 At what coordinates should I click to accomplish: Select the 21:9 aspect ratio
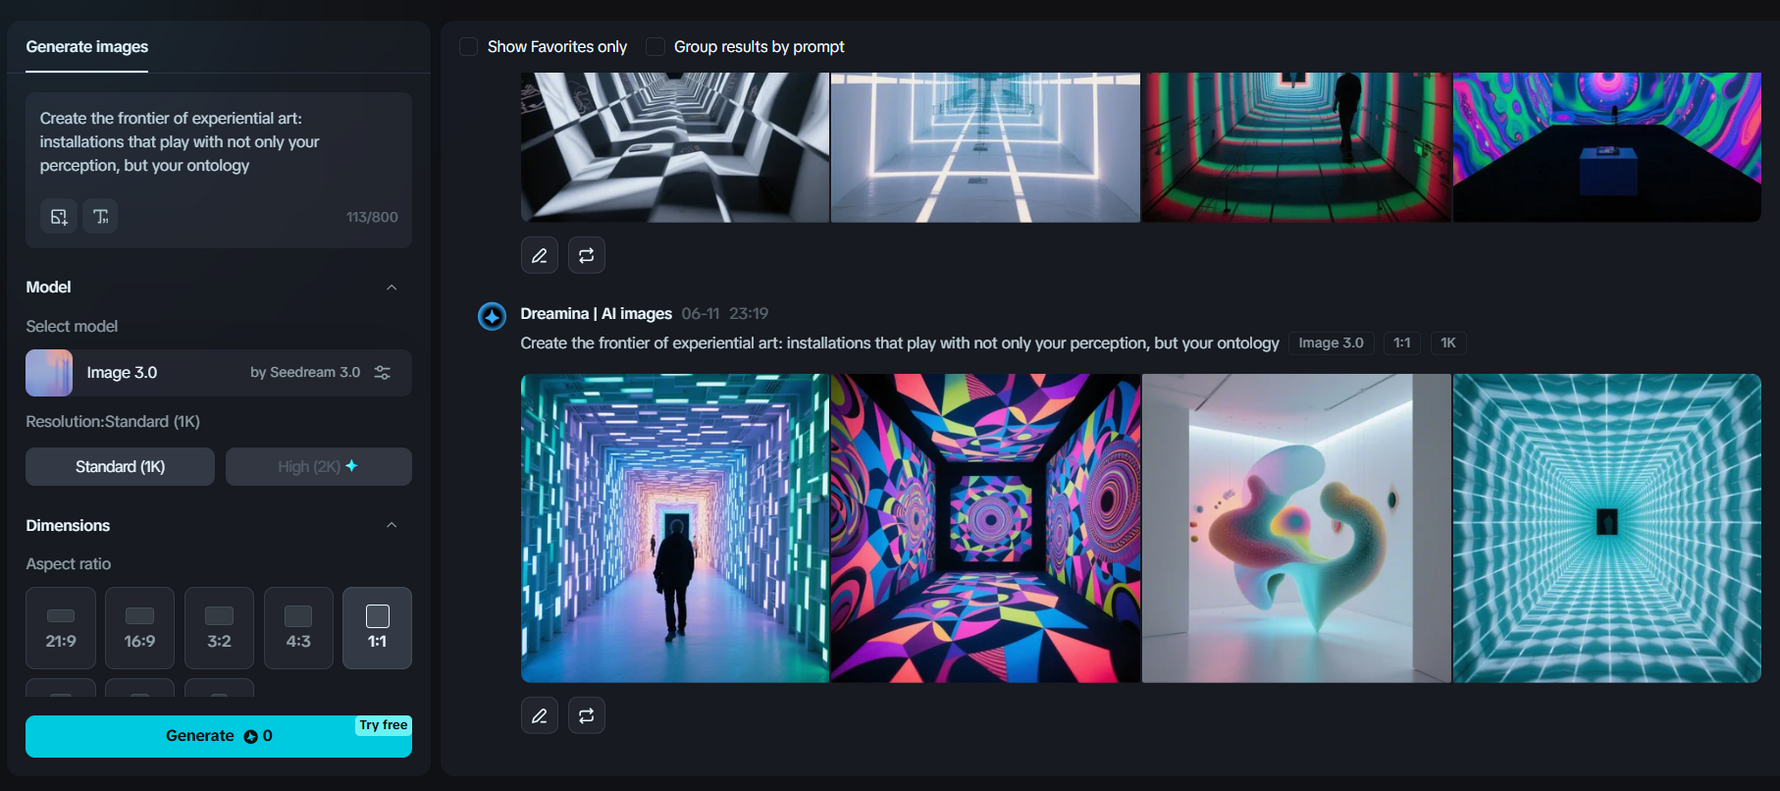[x=61, y=628]
